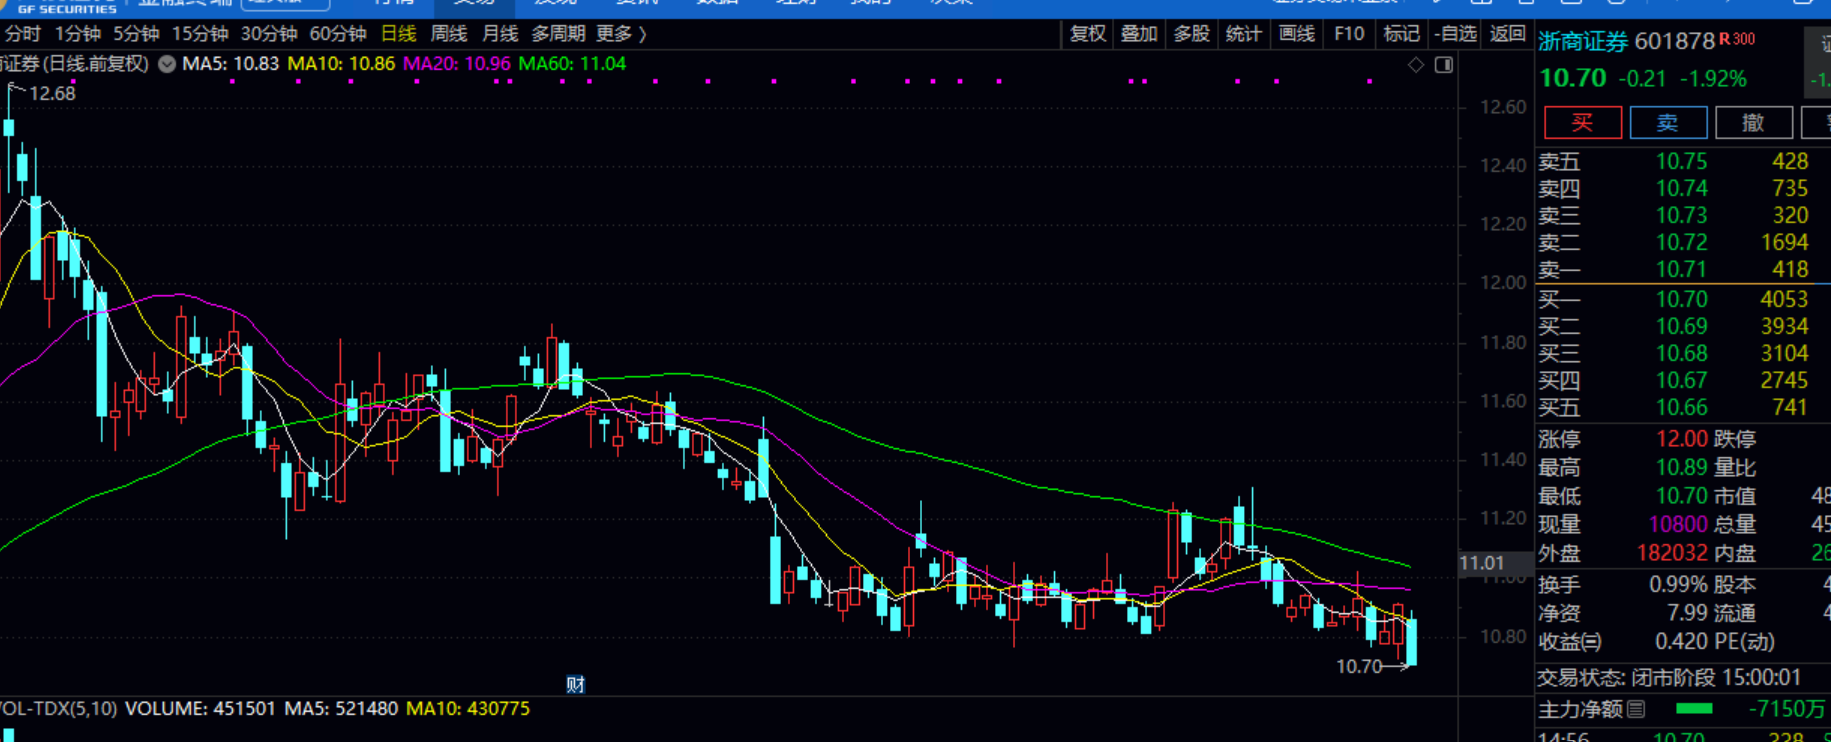Click stock code 601878
Image resolution: width=1831 pixels, height=742 pixels.
point(1674,42)
